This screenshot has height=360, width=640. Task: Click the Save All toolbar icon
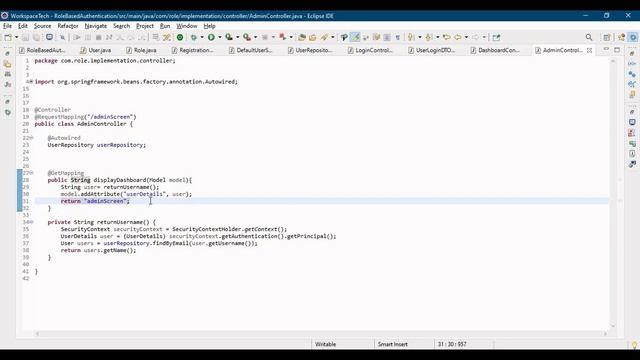coord(36,37)
